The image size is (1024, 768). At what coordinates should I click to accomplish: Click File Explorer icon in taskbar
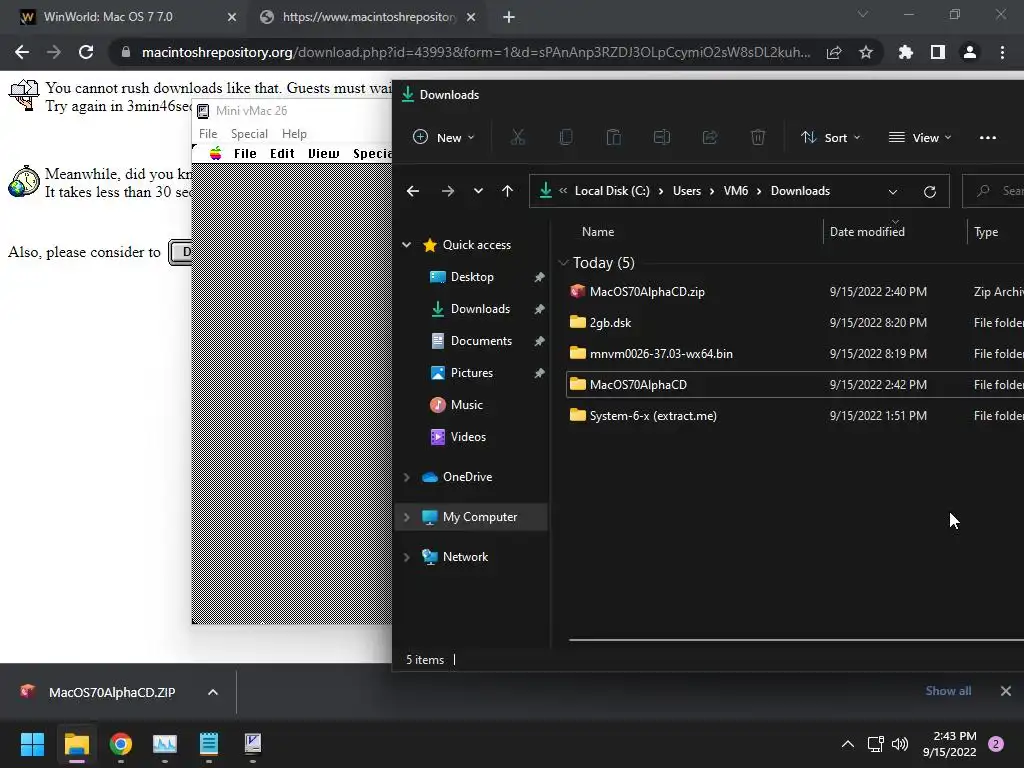(x=76, y=744)
